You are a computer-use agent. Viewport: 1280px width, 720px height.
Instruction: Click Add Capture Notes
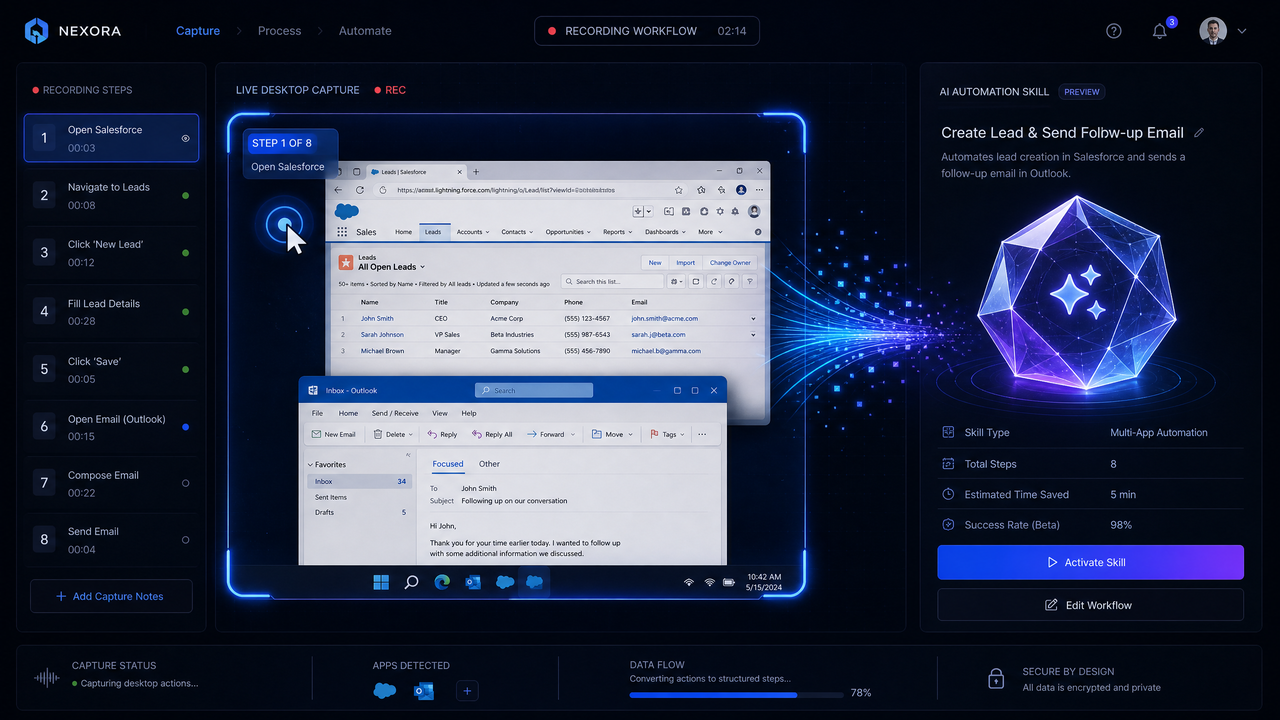coord(110,596)
